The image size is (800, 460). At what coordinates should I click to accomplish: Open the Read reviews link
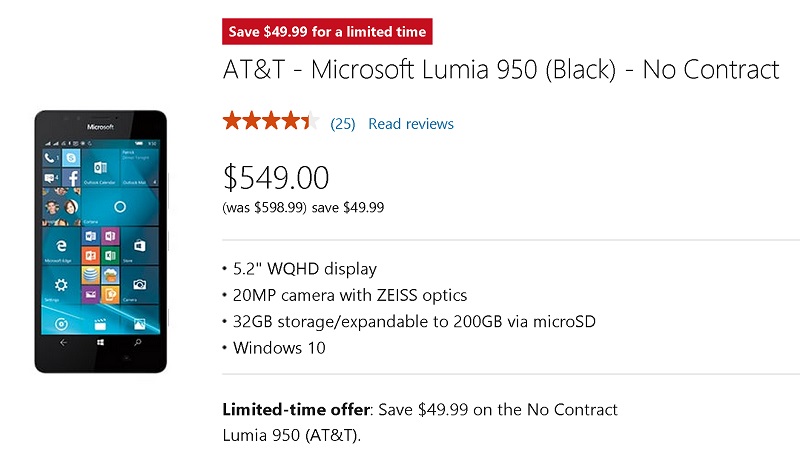coord(411,124)
